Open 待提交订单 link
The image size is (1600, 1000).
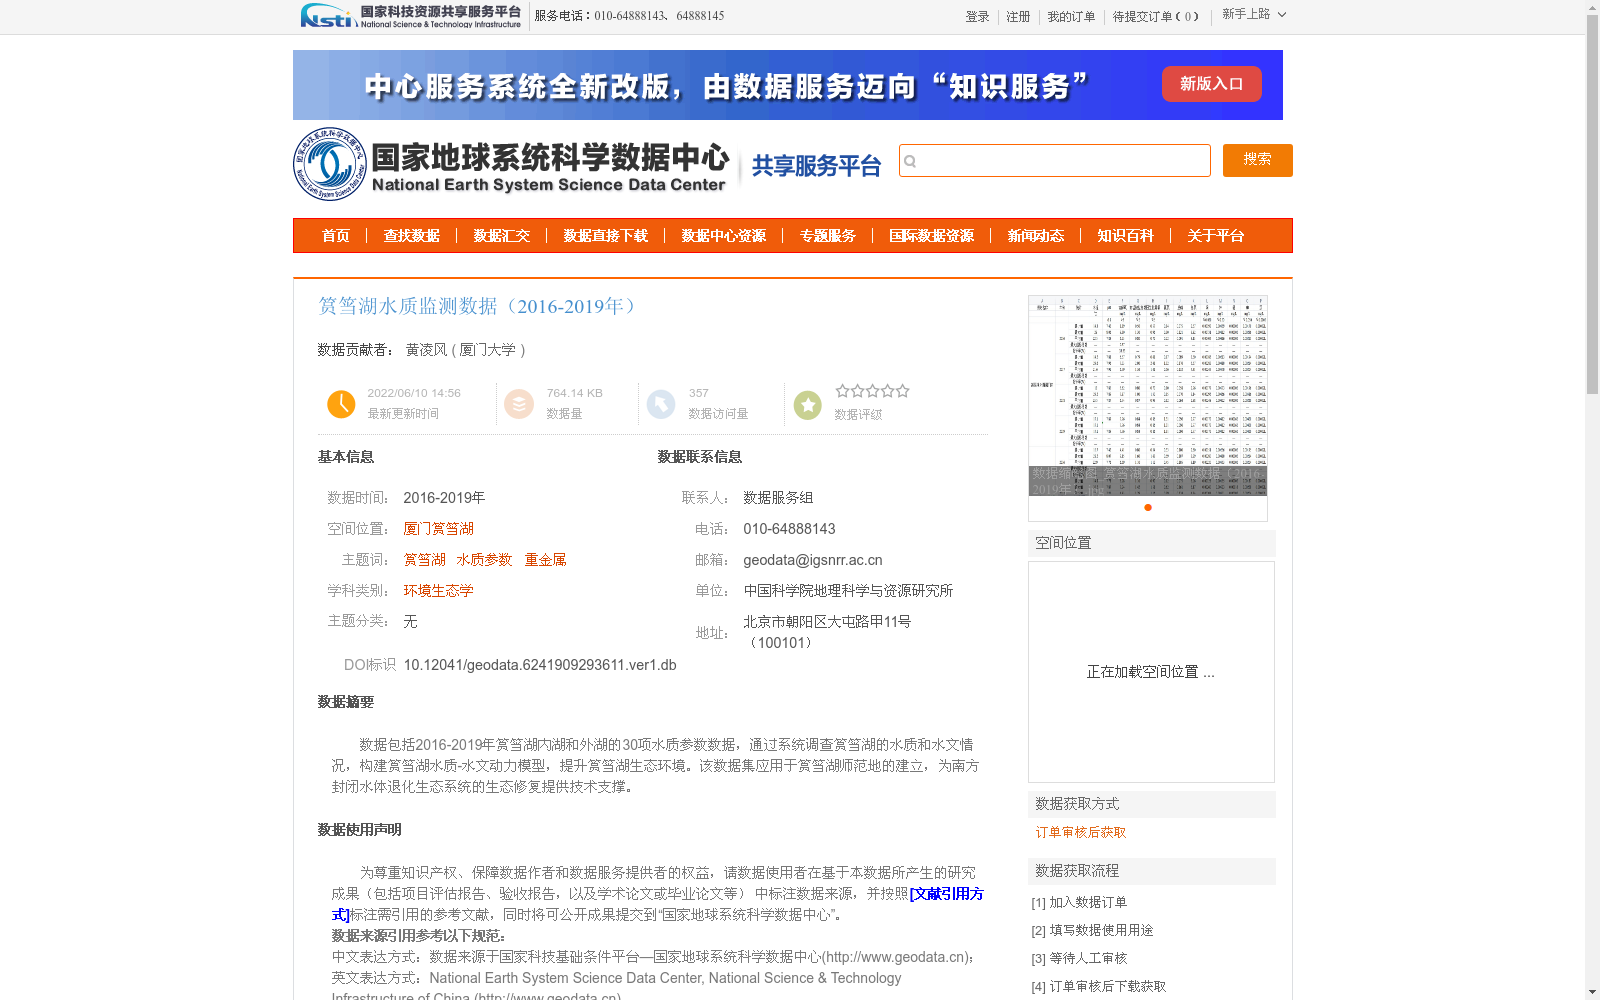click(1155, 17)
